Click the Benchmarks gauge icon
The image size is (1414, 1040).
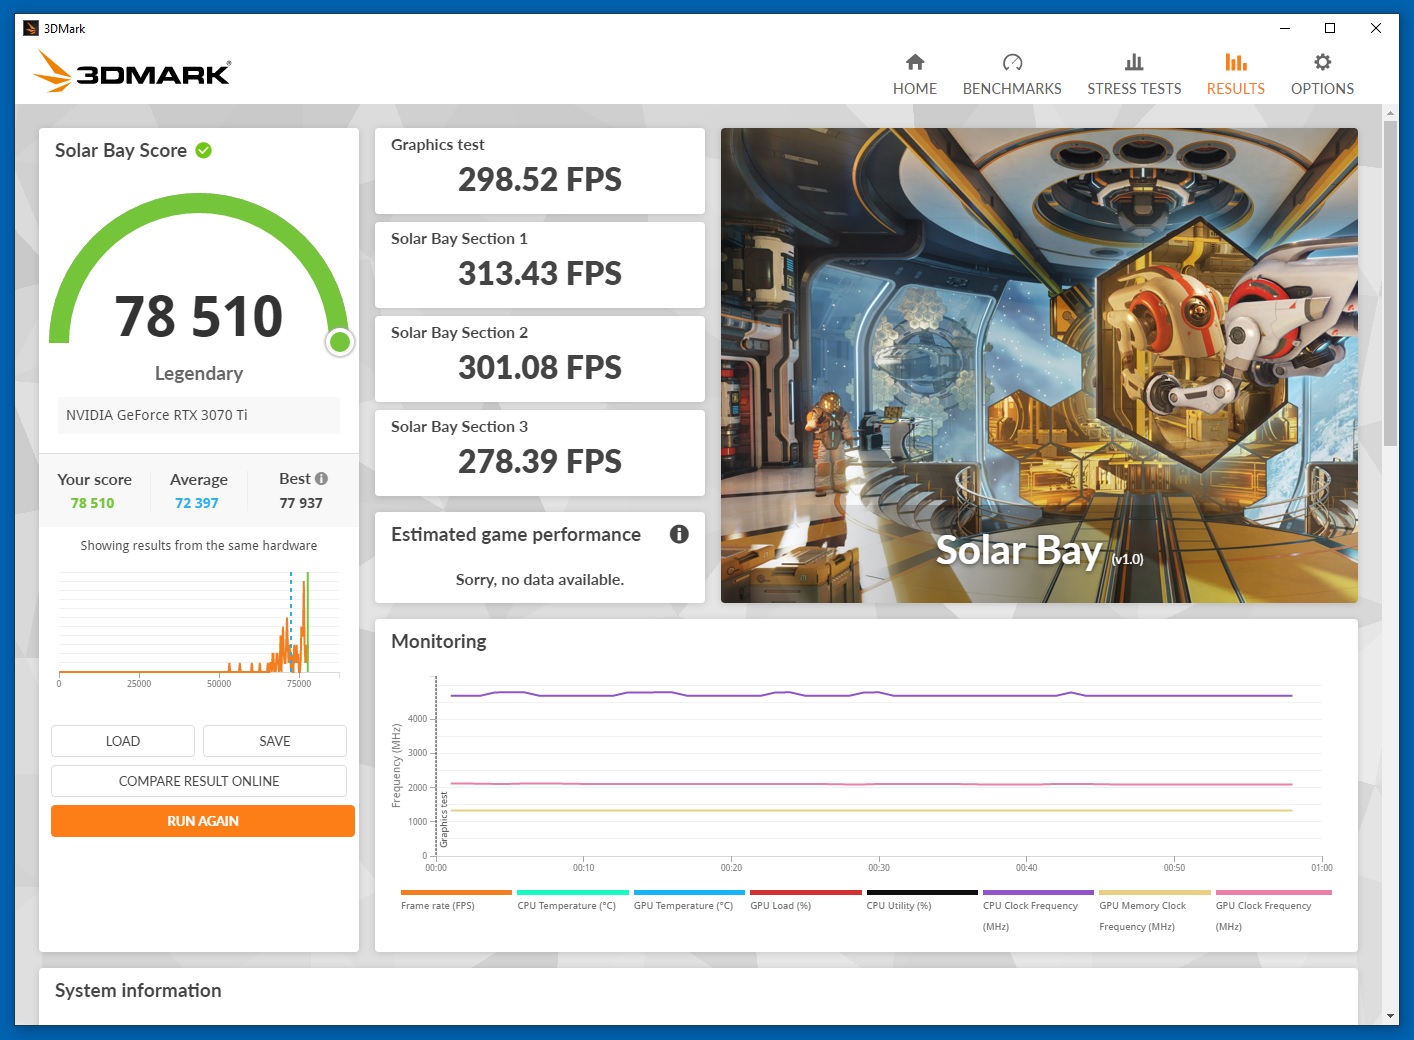coord(1012,62)
